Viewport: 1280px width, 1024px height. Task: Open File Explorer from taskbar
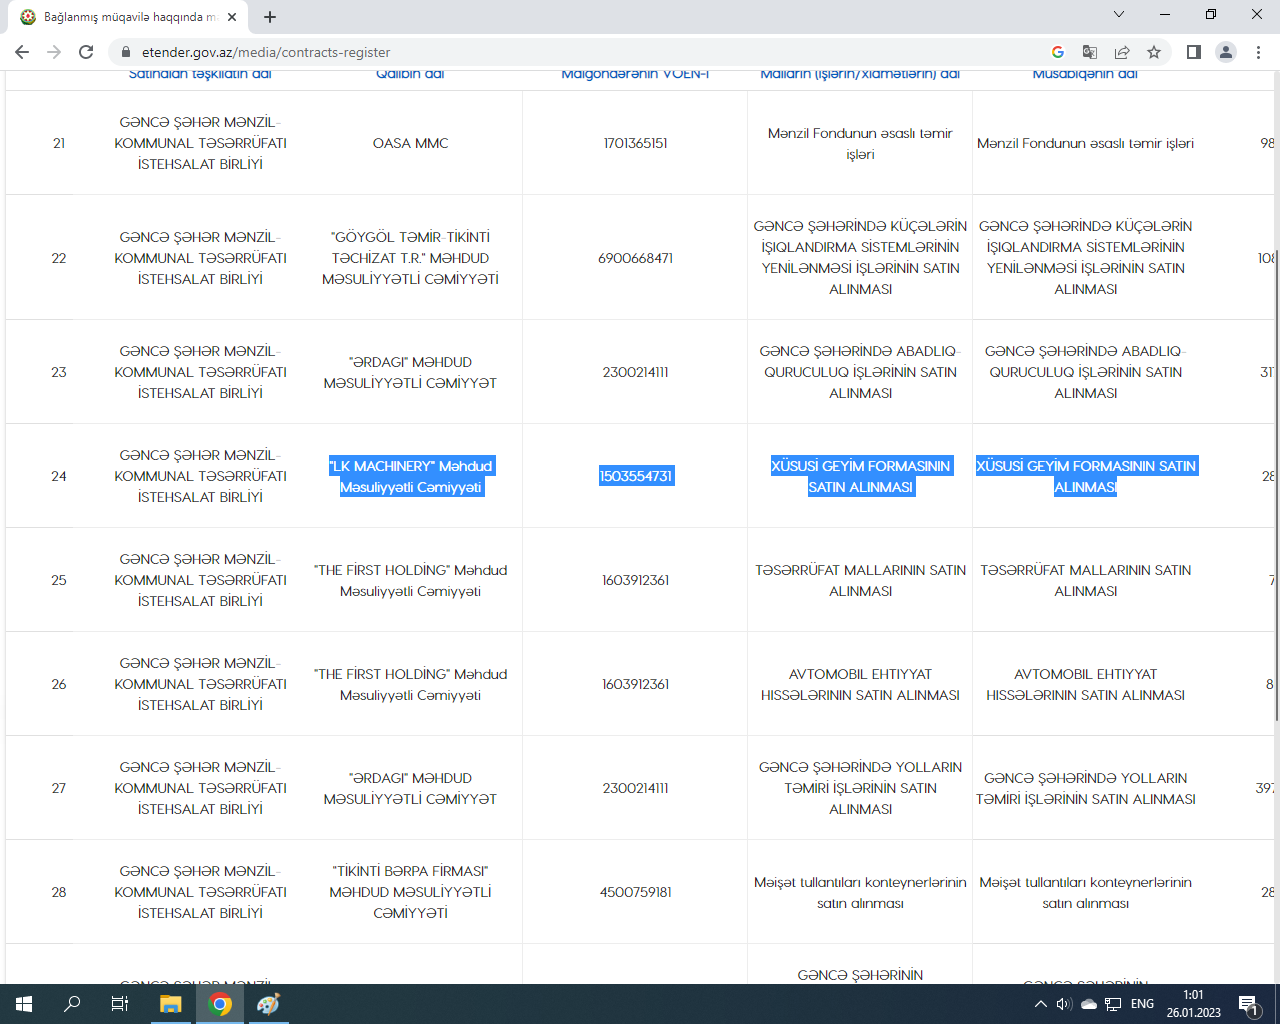tap(171, 1004)
